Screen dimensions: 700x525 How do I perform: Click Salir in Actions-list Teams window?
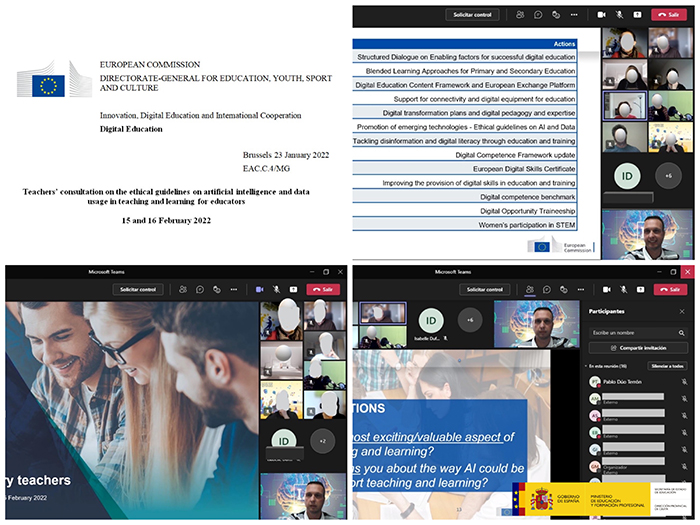[669, 15]
